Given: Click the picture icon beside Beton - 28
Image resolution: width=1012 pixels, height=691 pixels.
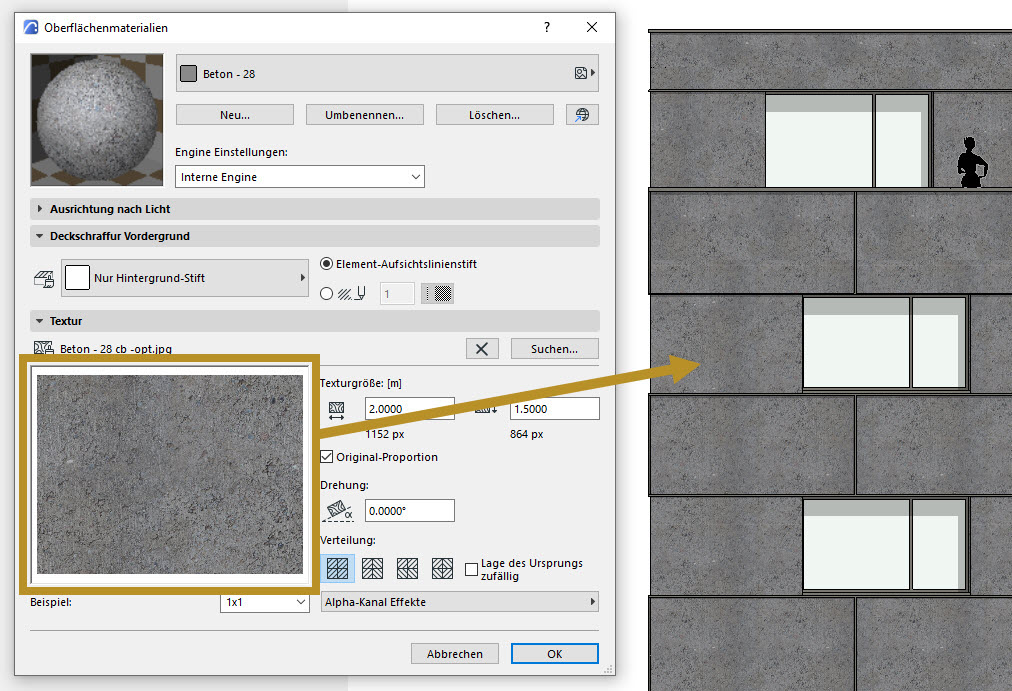Looking at the screenshot, I should point(581,74).
